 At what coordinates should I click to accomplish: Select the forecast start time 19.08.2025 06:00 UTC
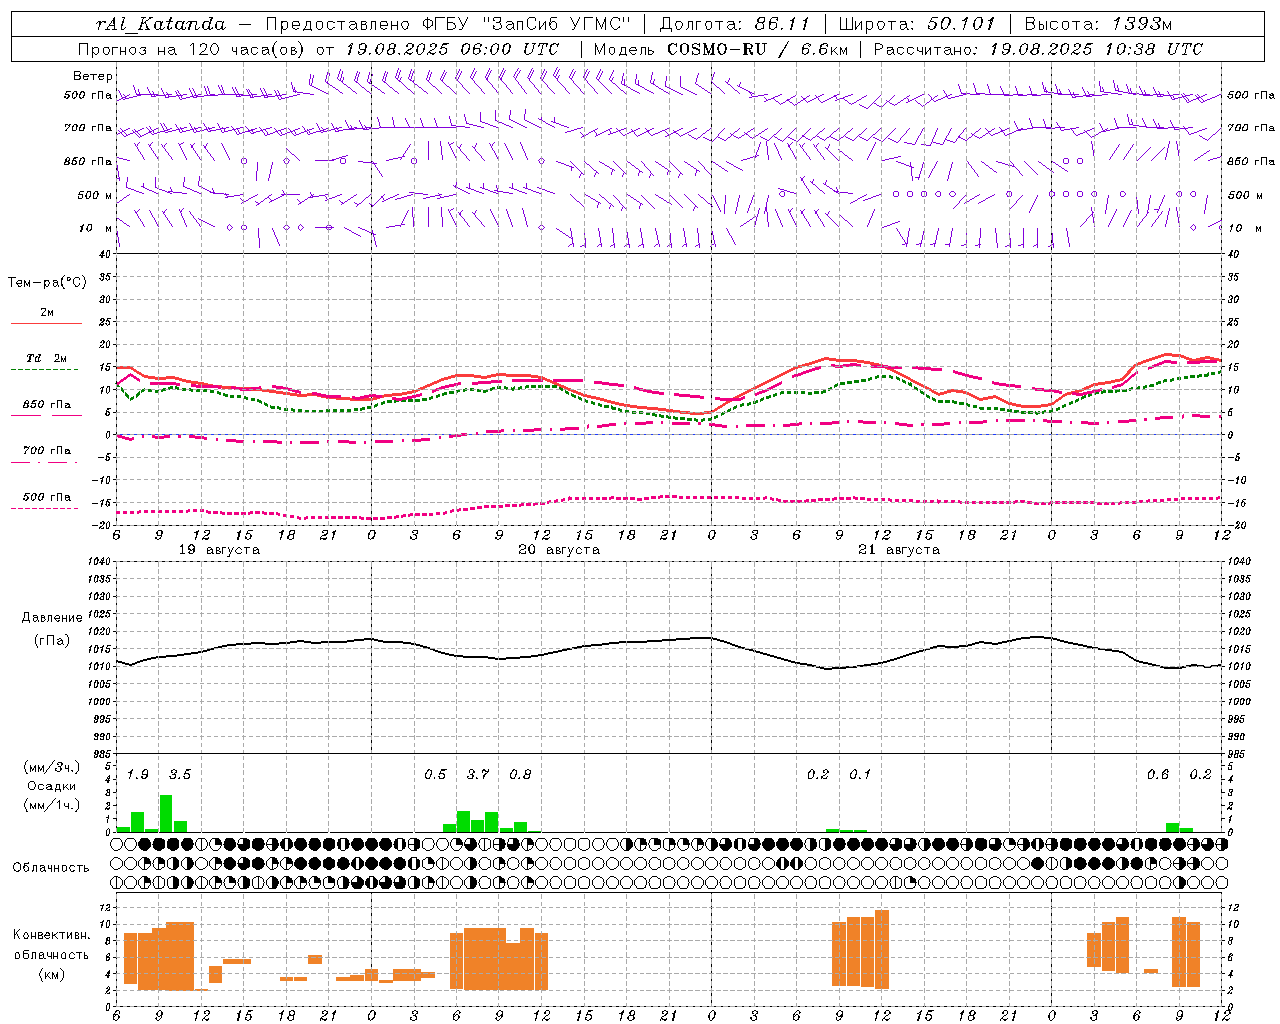click(x=452, y=49)
